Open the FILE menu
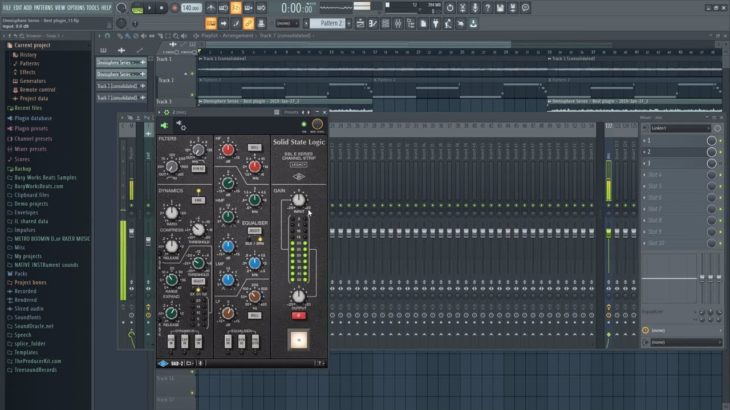The image size is (730, 410). [7, 8]
